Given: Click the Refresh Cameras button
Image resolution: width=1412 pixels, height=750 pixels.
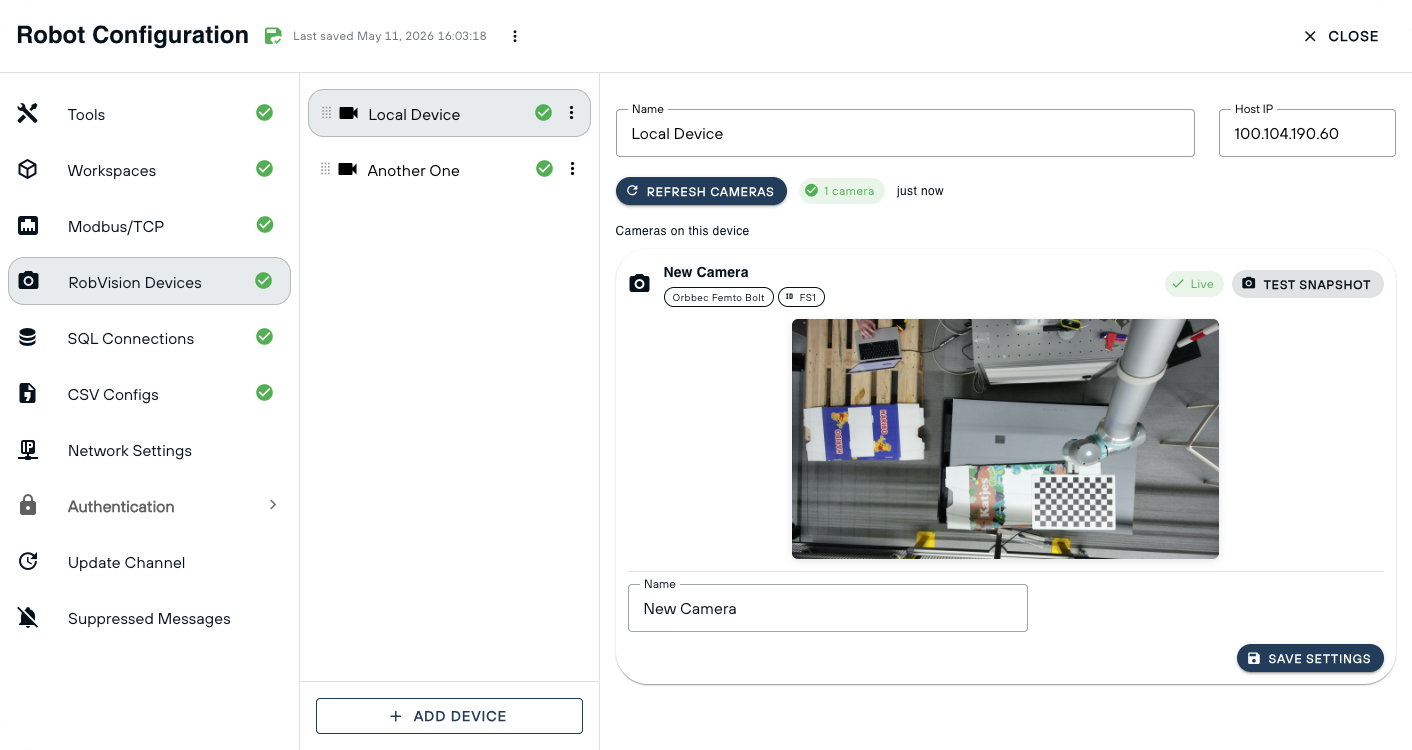Looking at the screenshot, I should click(x=701, y=191).
